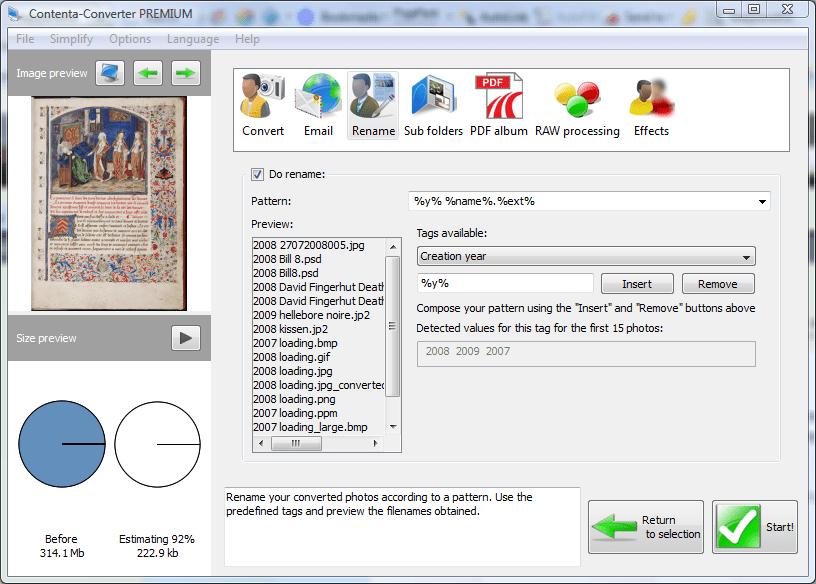Click the Remove button
This screenshot has width=816, height=584.
(x=718, y=284)
